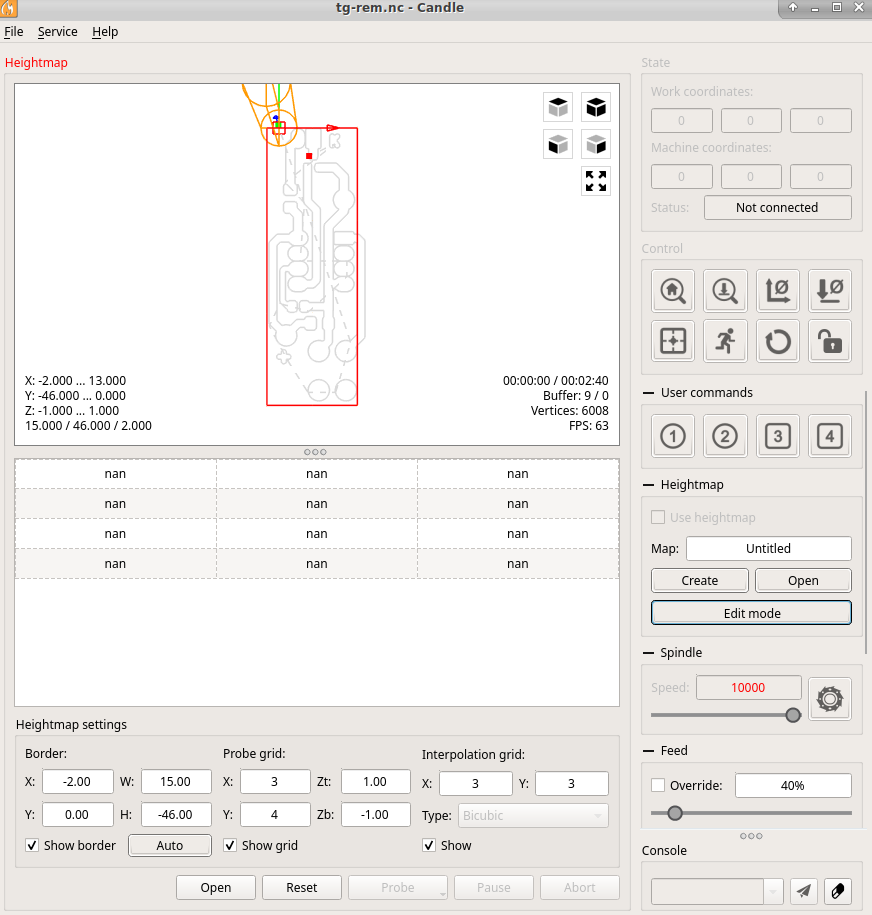872x915 pixels.
Task: Toggle the Show grid checkbox
Action: pos(230,845)
